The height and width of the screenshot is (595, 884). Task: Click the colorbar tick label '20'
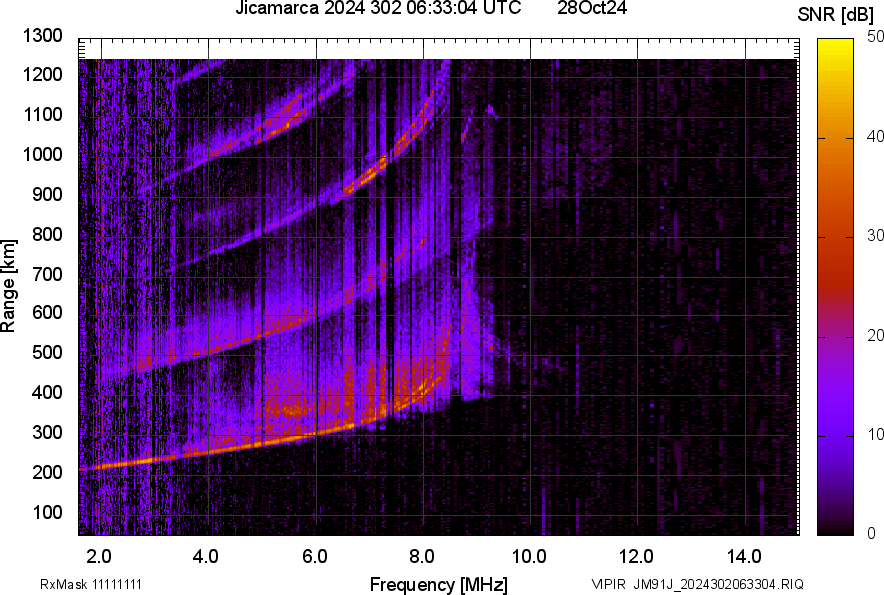[876, 336]
